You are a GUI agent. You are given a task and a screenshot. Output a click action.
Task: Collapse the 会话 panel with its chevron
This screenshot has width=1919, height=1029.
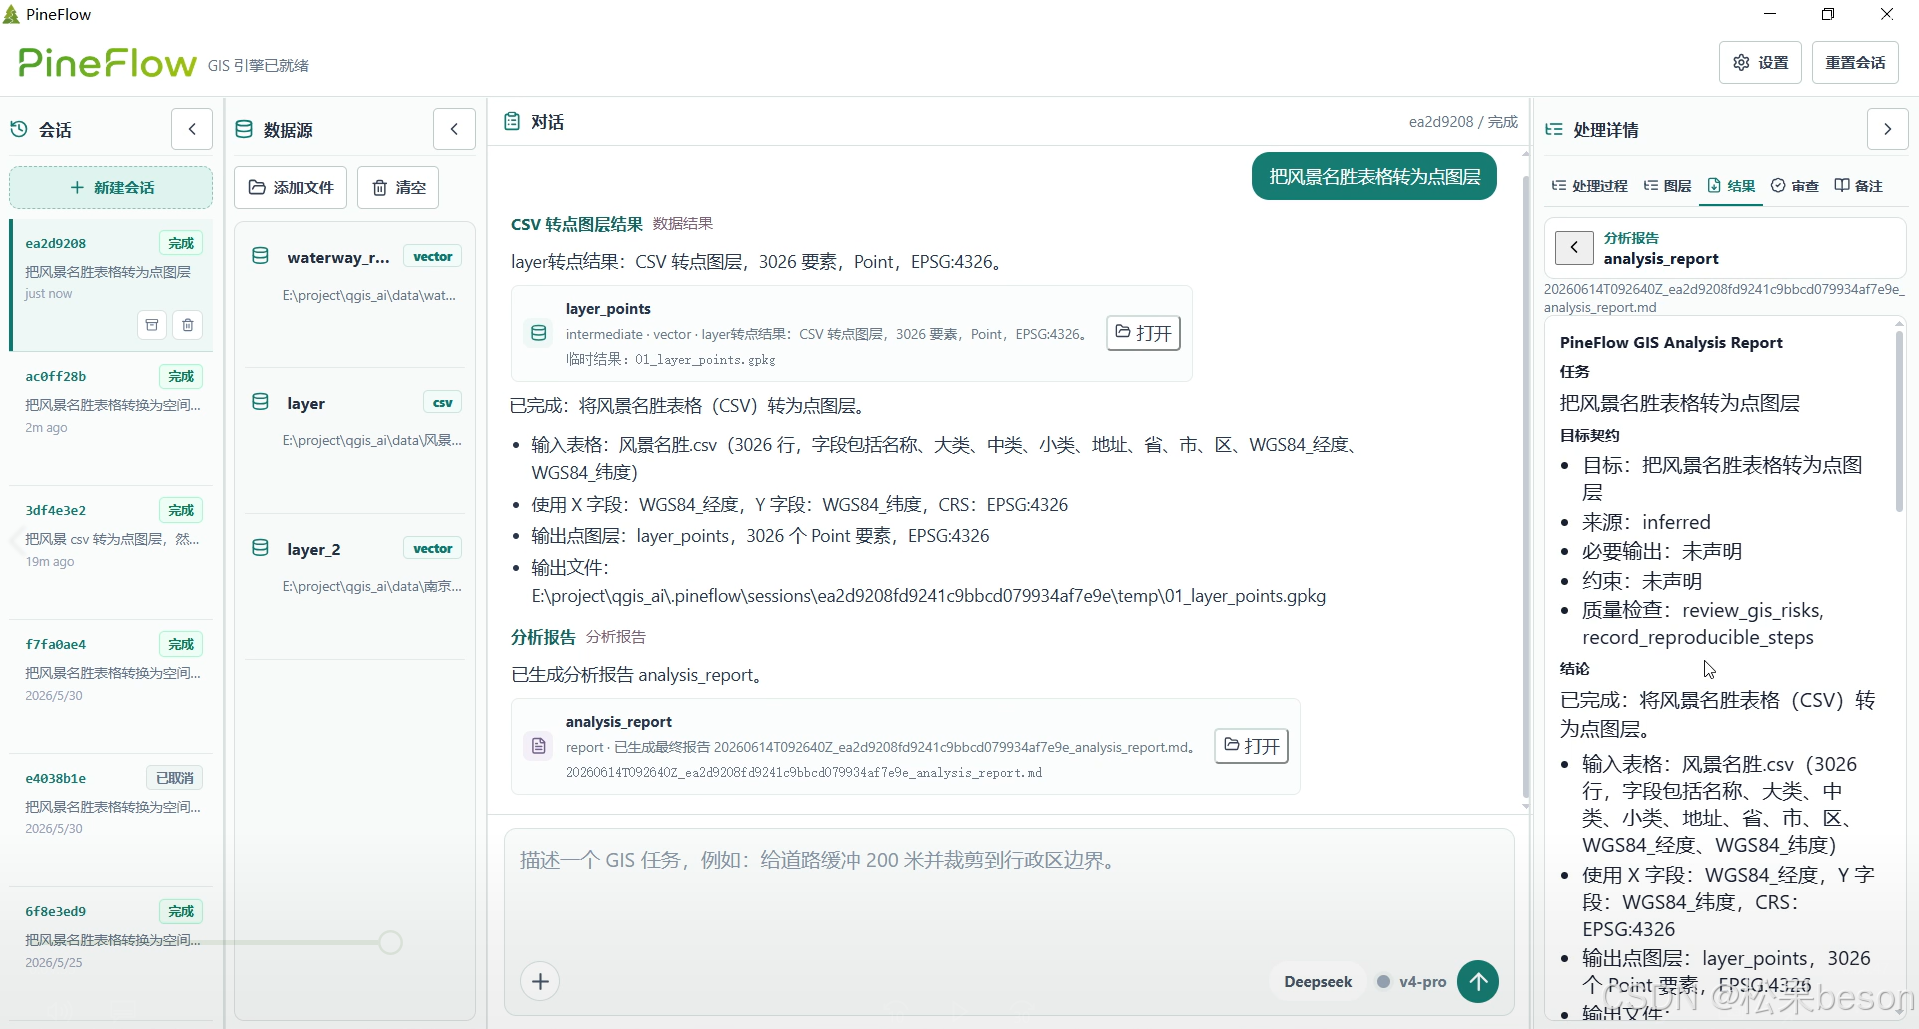tap(192, 129)
